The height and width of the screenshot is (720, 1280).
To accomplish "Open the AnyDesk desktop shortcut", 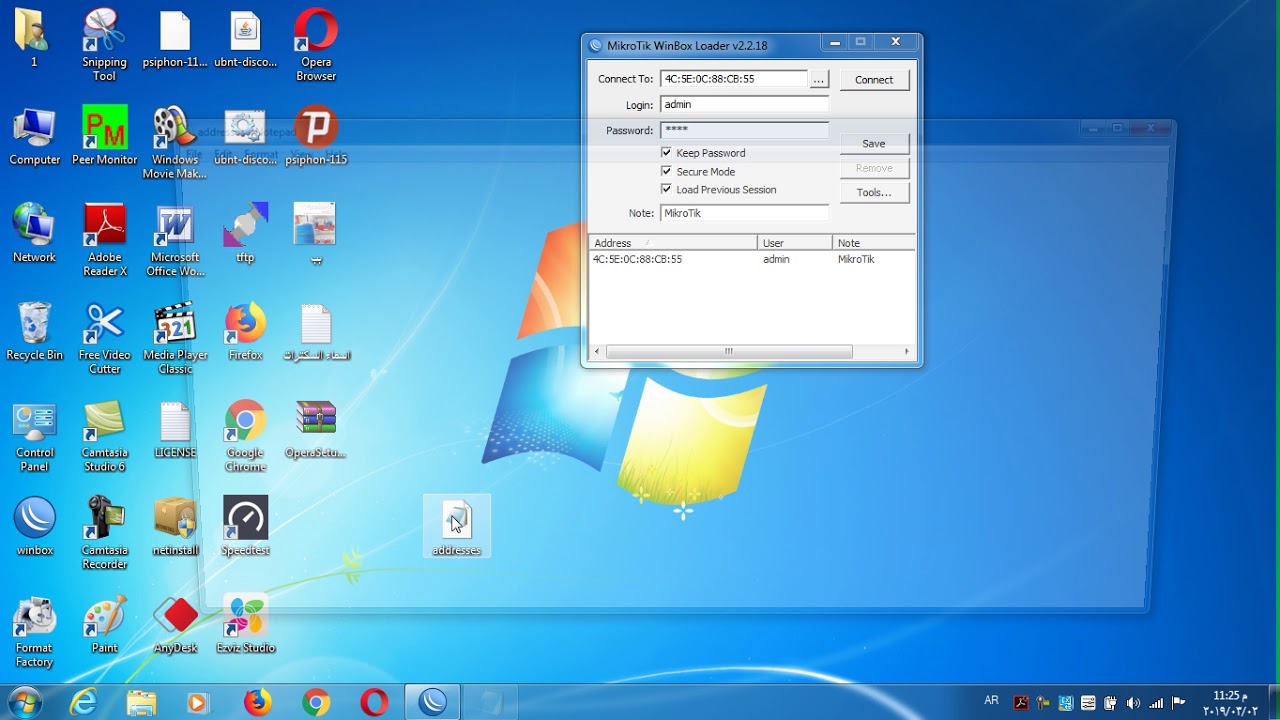I will 175,624.
